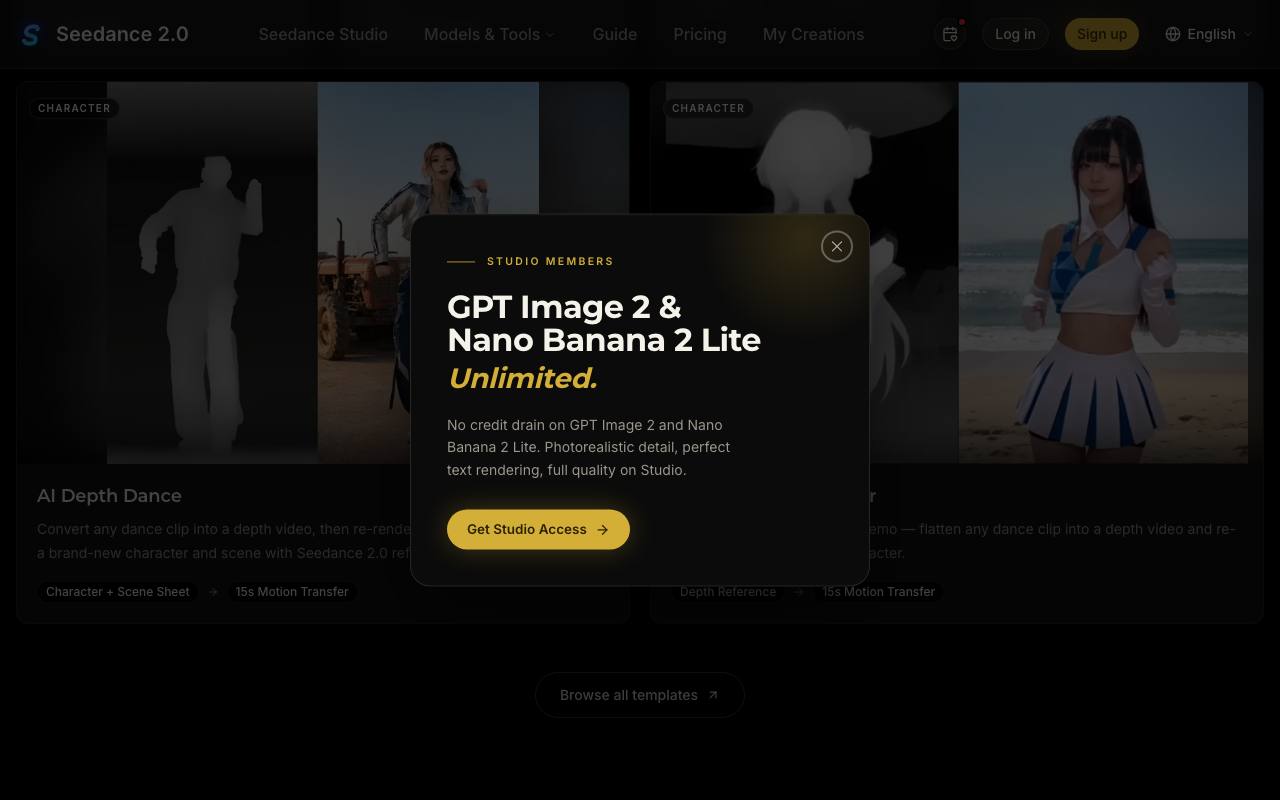The width and height of the screenshot is (1280, 800).
Task: Open the depth silhouette dancer thumbnail
Action: [x=212, y=273]
